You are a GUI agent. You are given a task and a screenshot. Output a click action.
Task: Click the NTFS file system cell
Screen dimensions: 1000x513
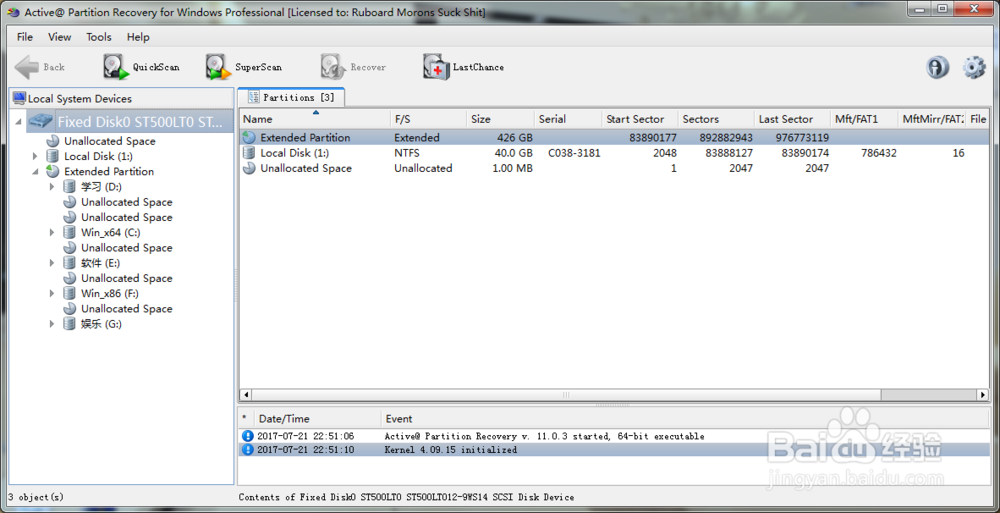(408, 153)
